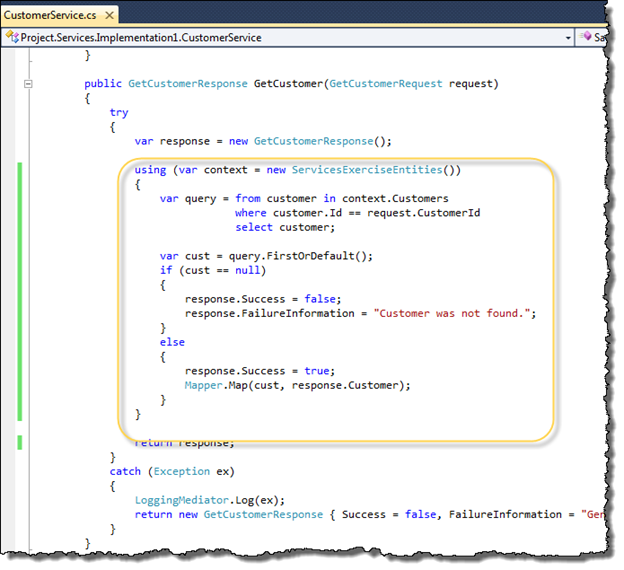The width and height of the screenshot is (624, 570).
Task: Click the "Customer was not found." string
Action: (452, 313)
